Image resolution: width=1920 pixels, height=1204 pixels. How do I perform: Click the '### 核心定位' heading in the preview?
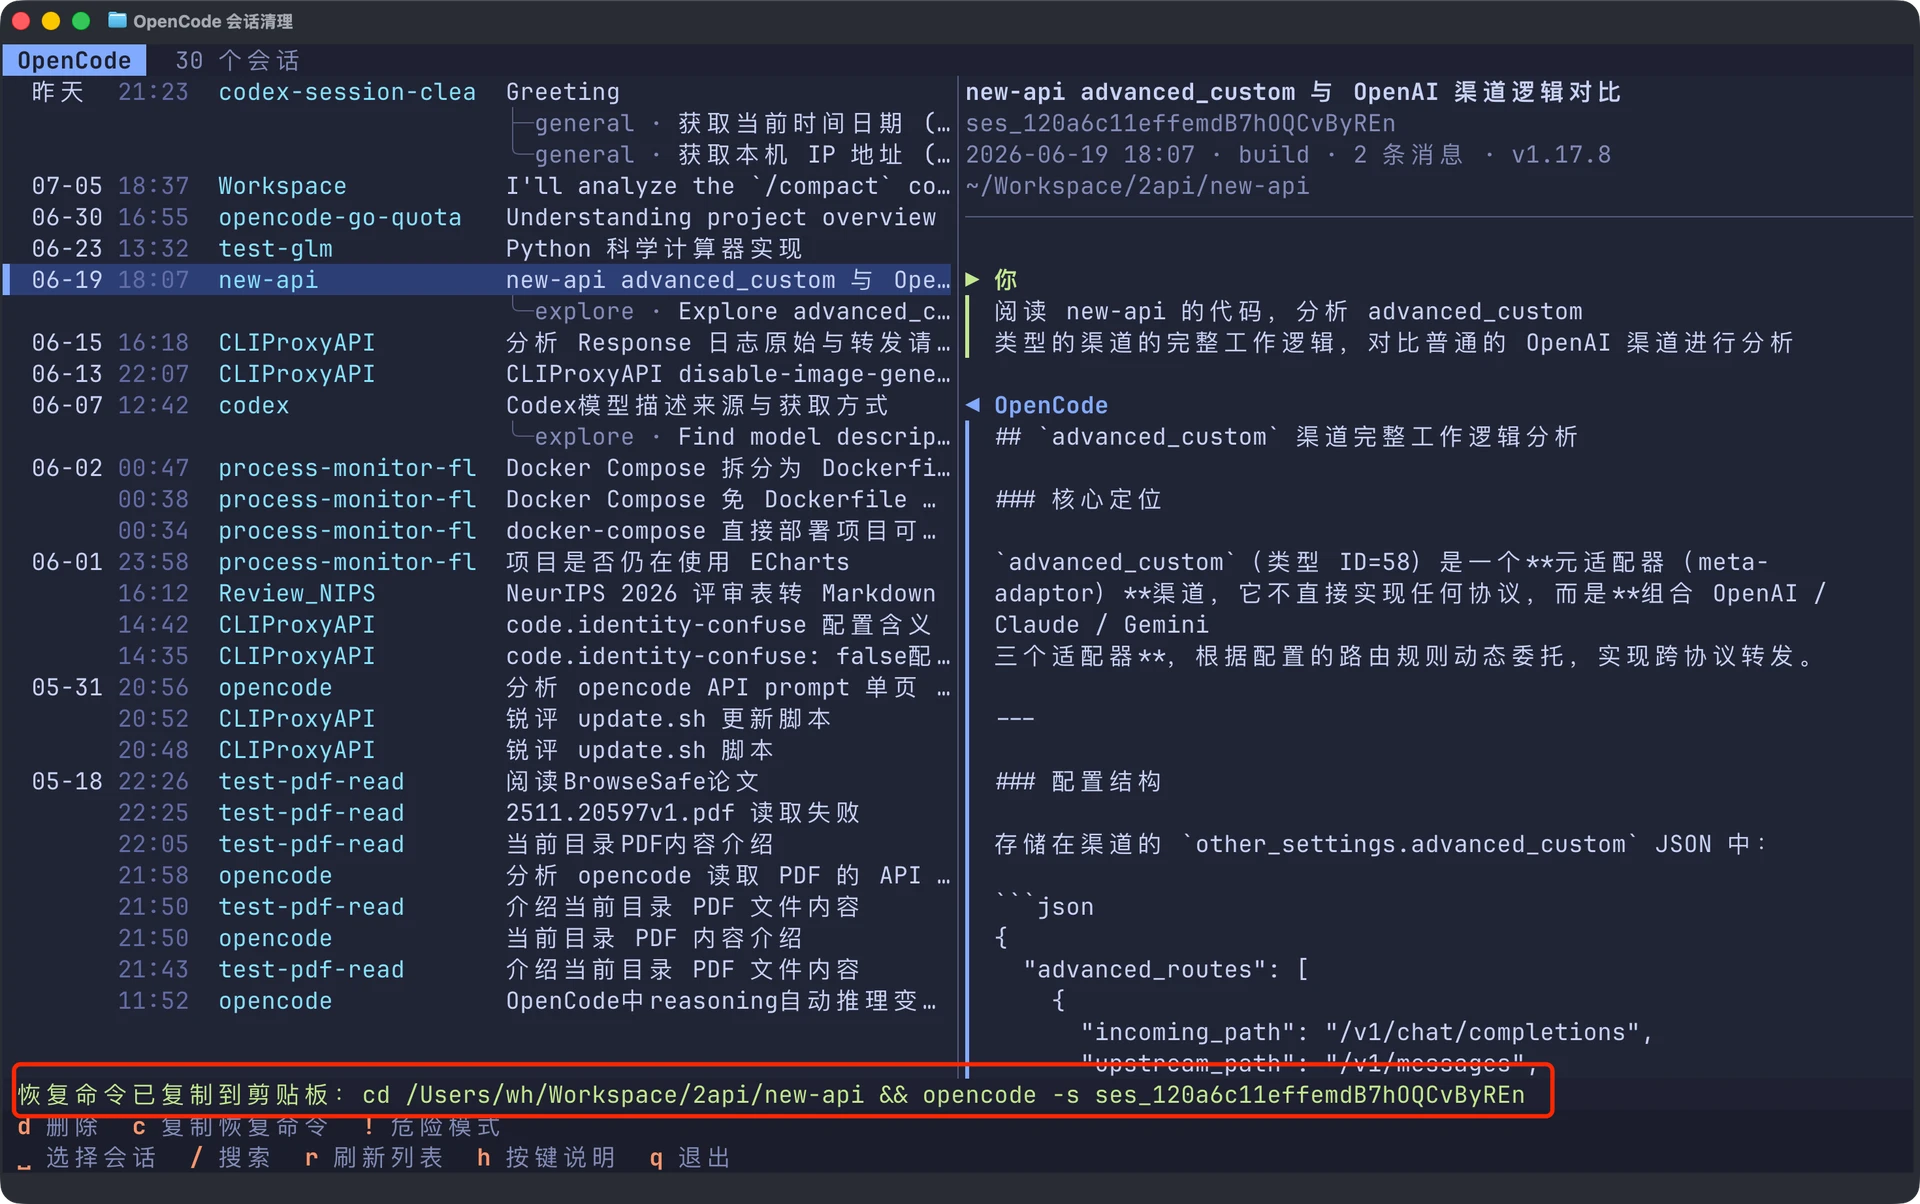coord(1079,500)
